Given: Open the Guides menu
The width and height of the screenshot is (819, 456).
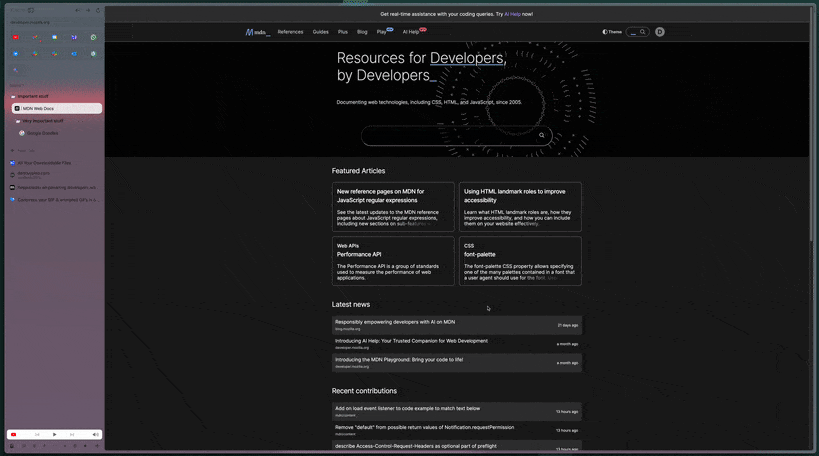Looking at the screenshot, I should point(321,32).
